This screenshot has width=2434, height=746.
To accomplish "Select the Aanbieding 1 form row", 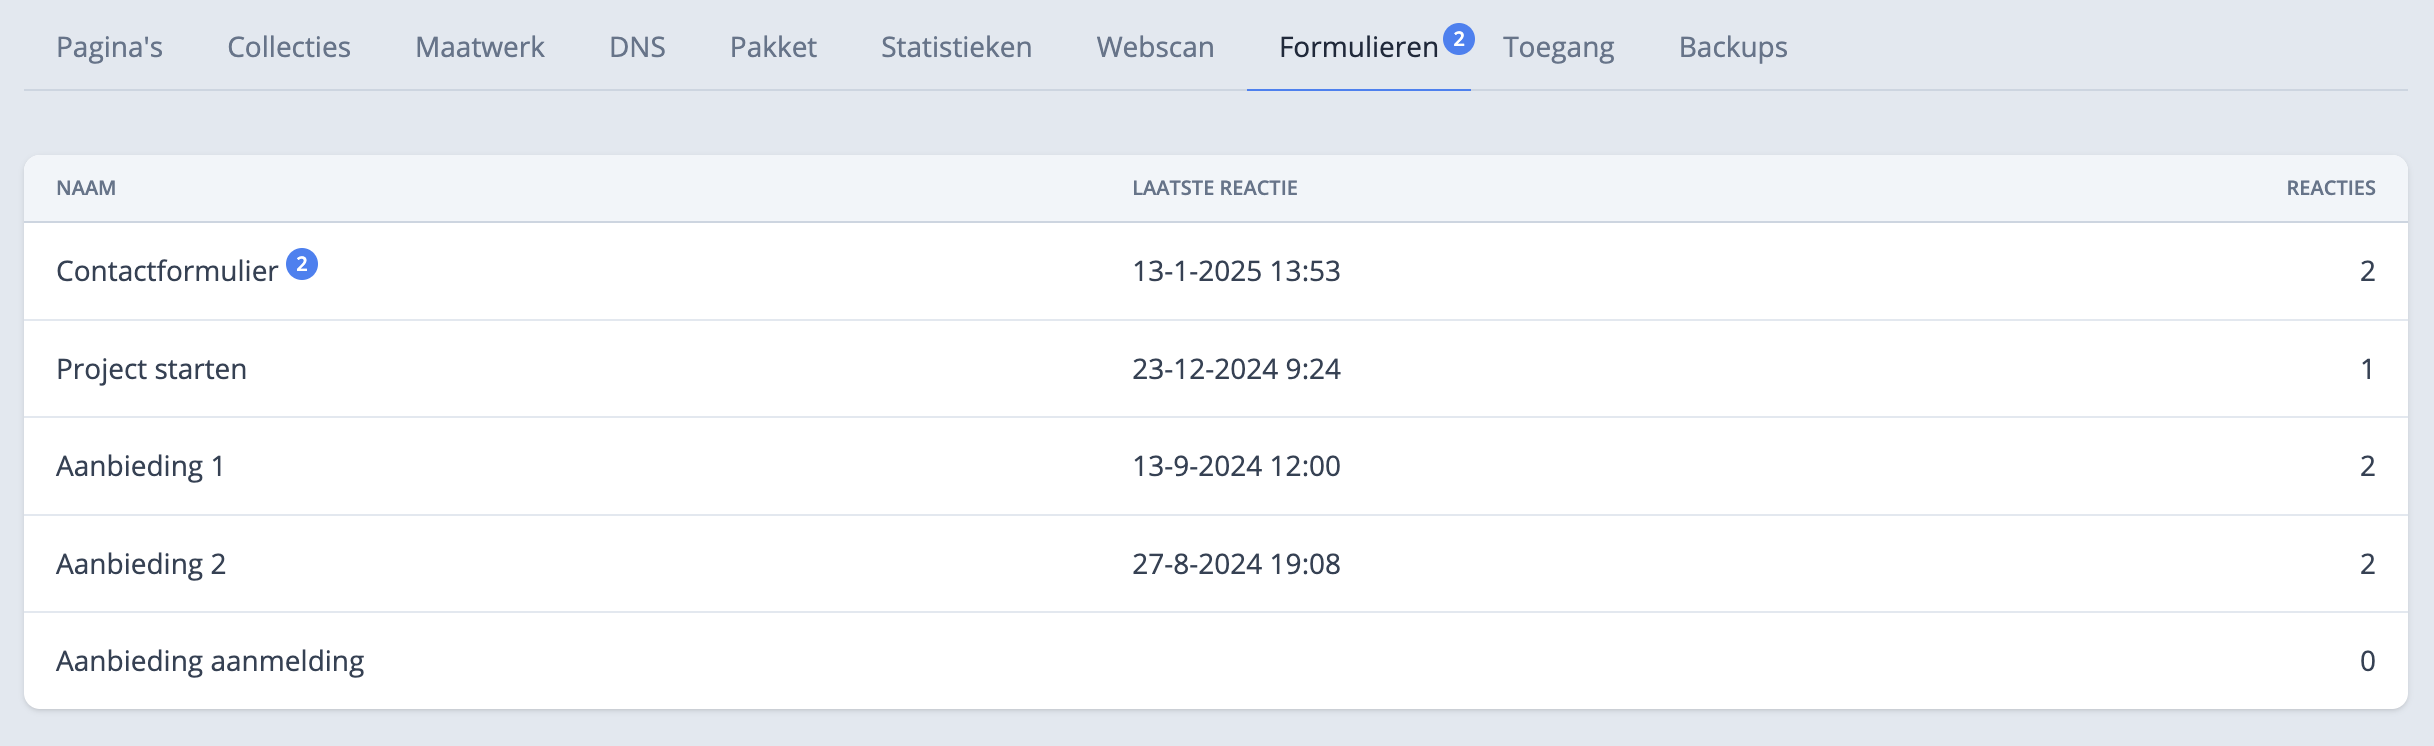I will [141, 465].
